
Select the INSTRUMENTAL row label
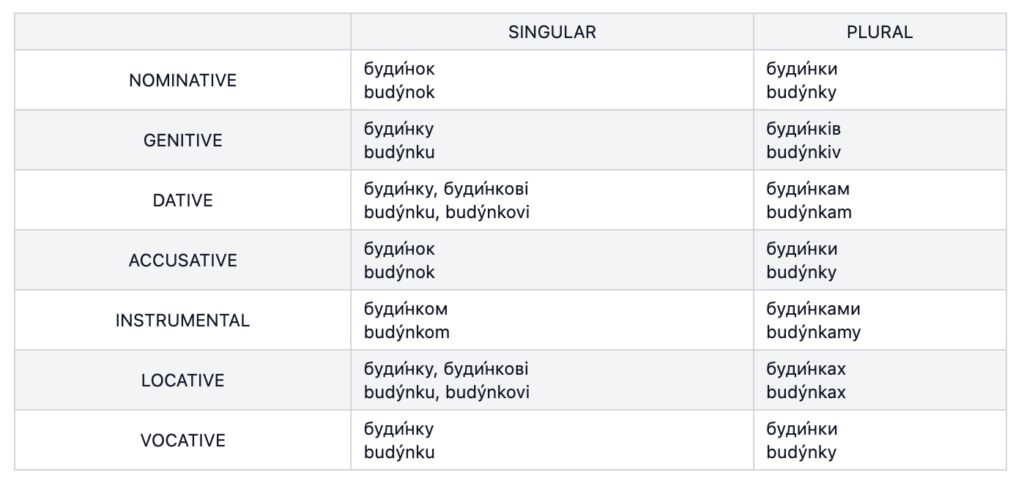pyautogui.click(x=182, y=321)
